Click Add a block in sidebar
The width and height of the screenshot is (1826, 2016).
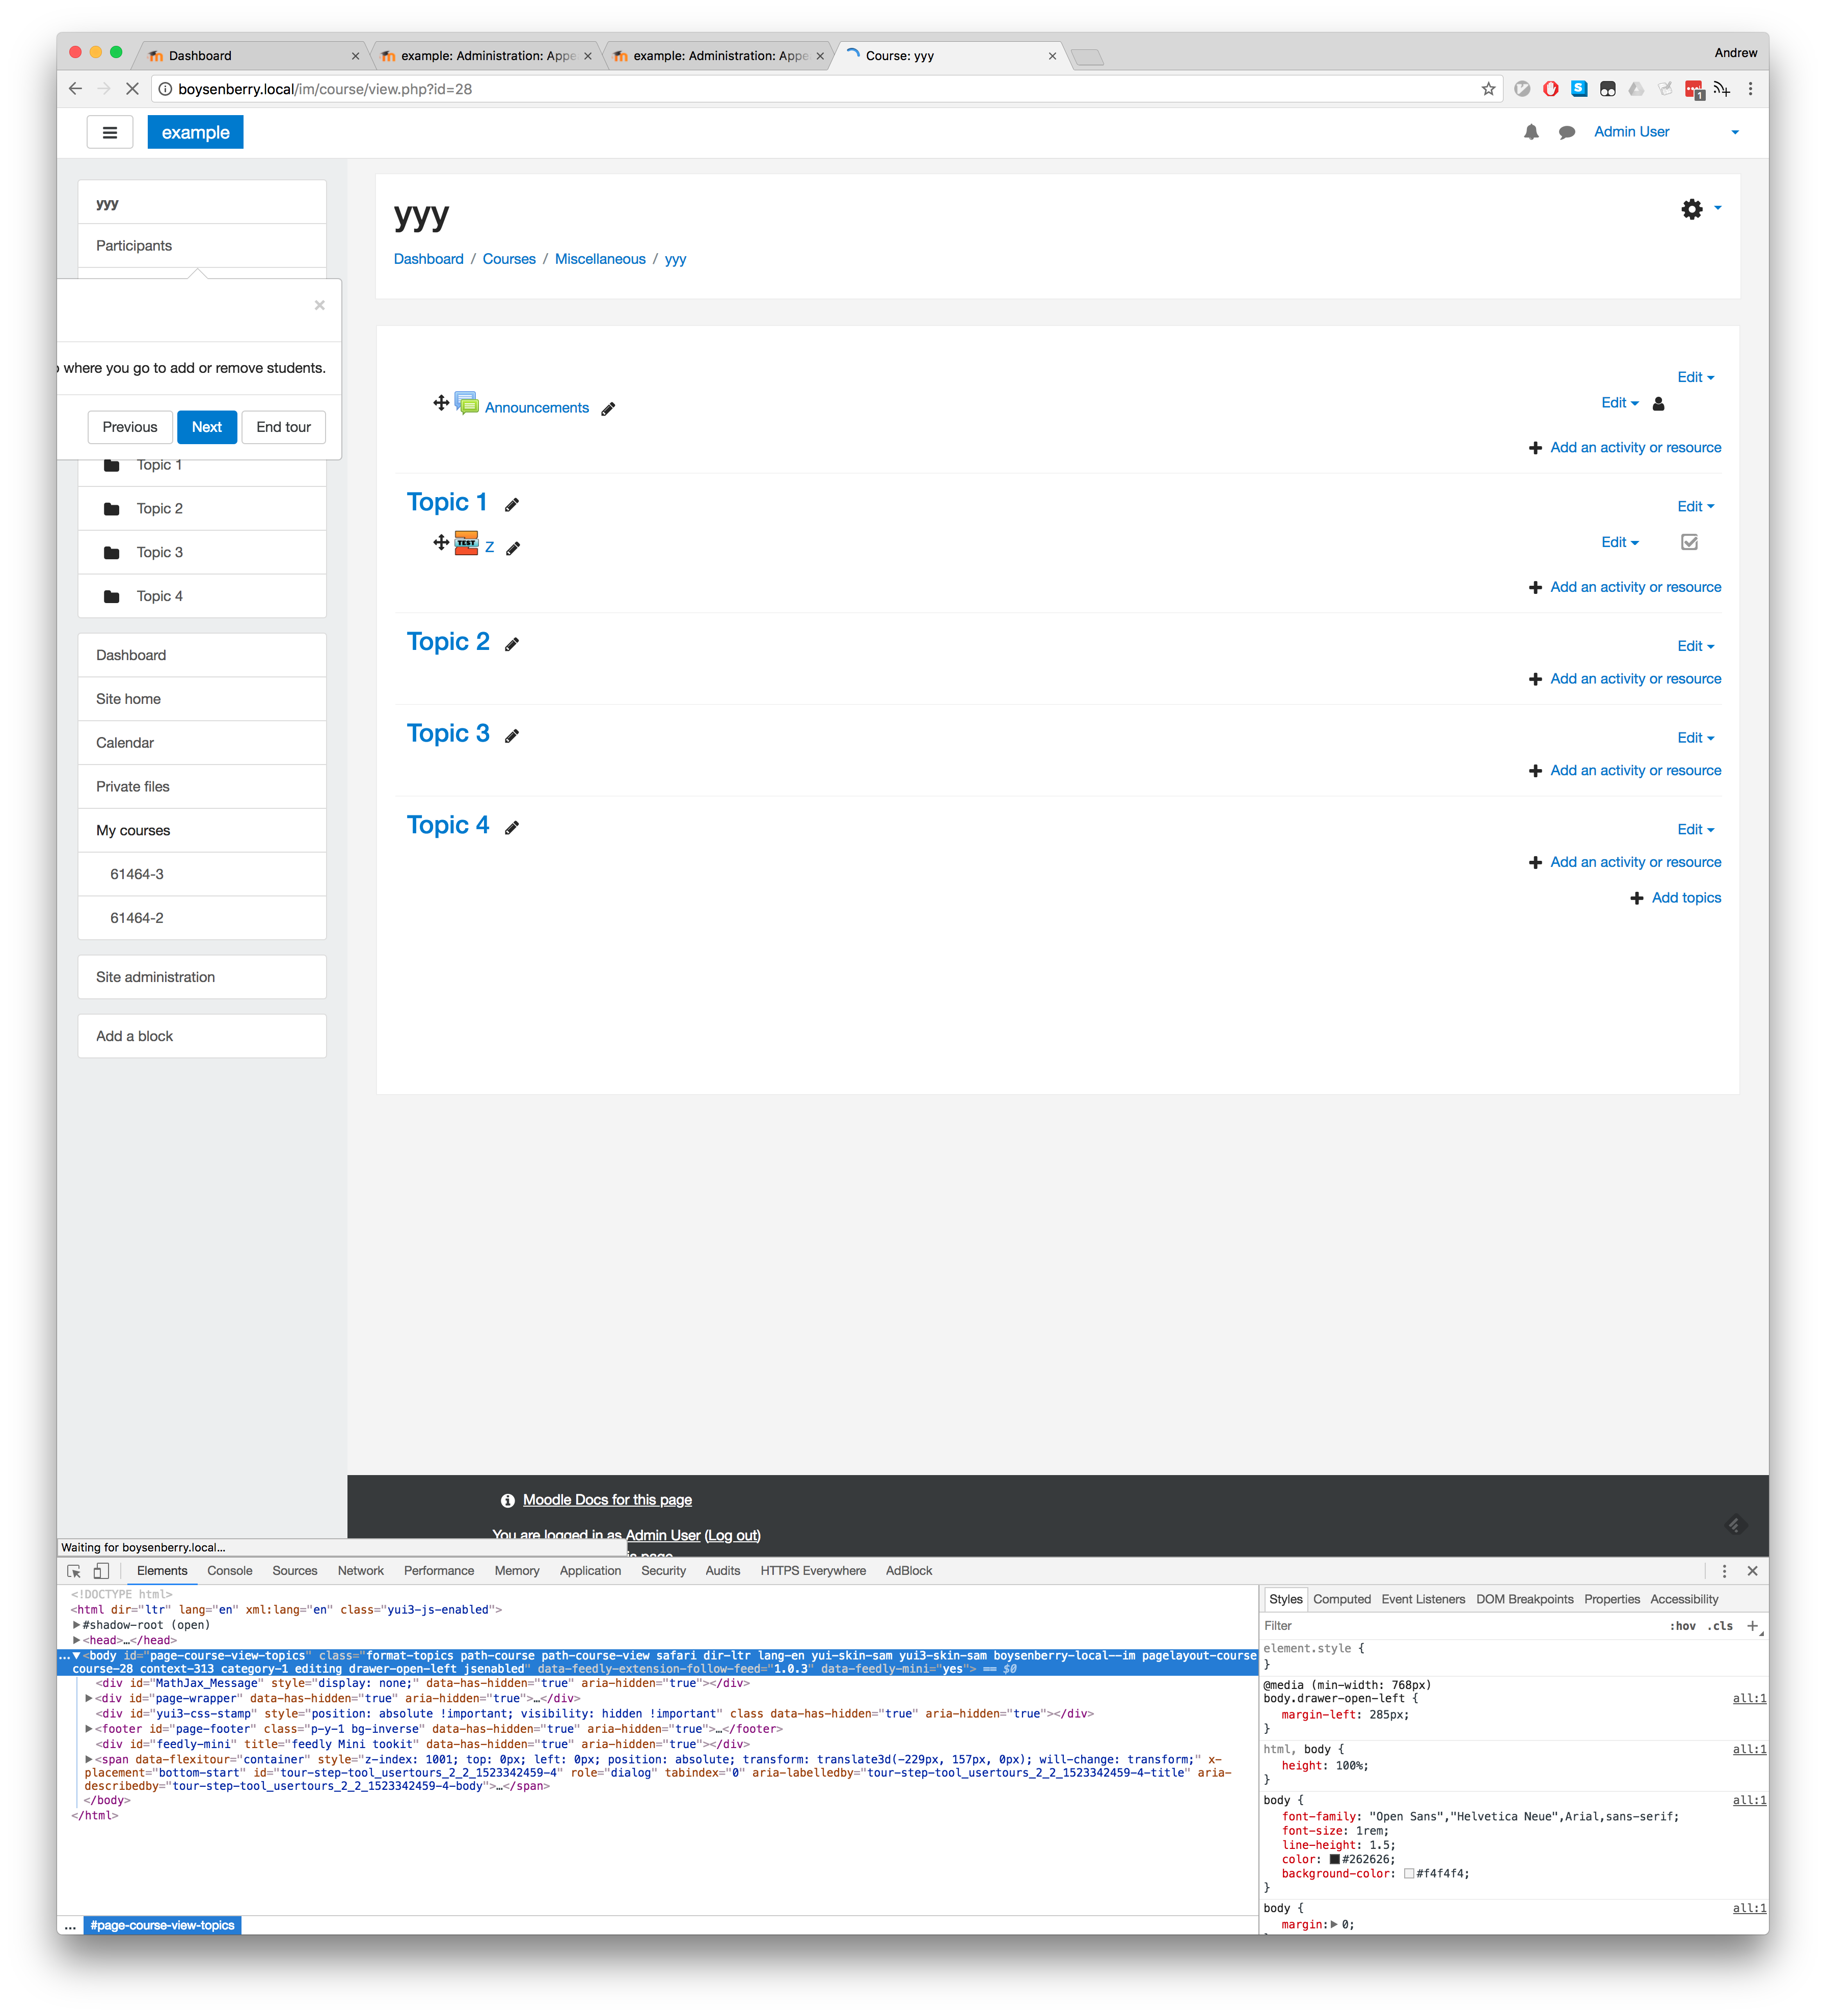(x=202, y=1037)
